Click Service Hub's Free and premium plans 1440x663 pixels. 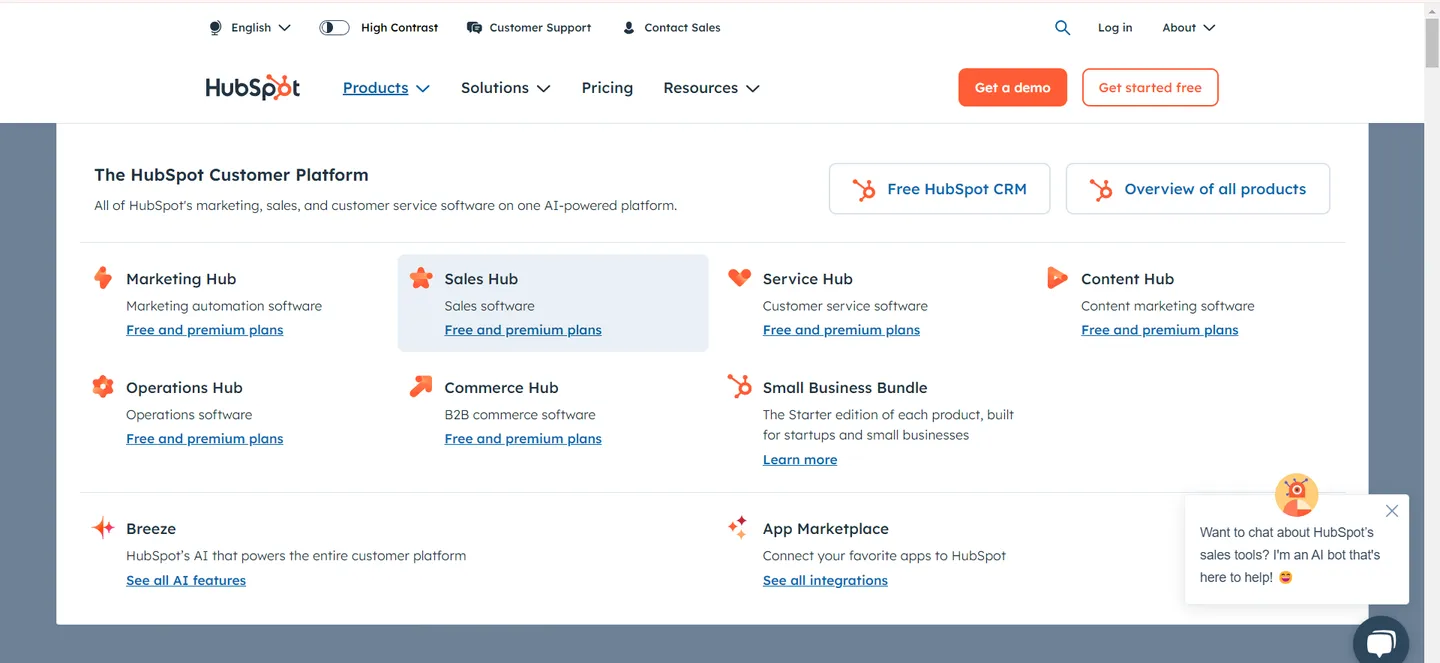841,330
